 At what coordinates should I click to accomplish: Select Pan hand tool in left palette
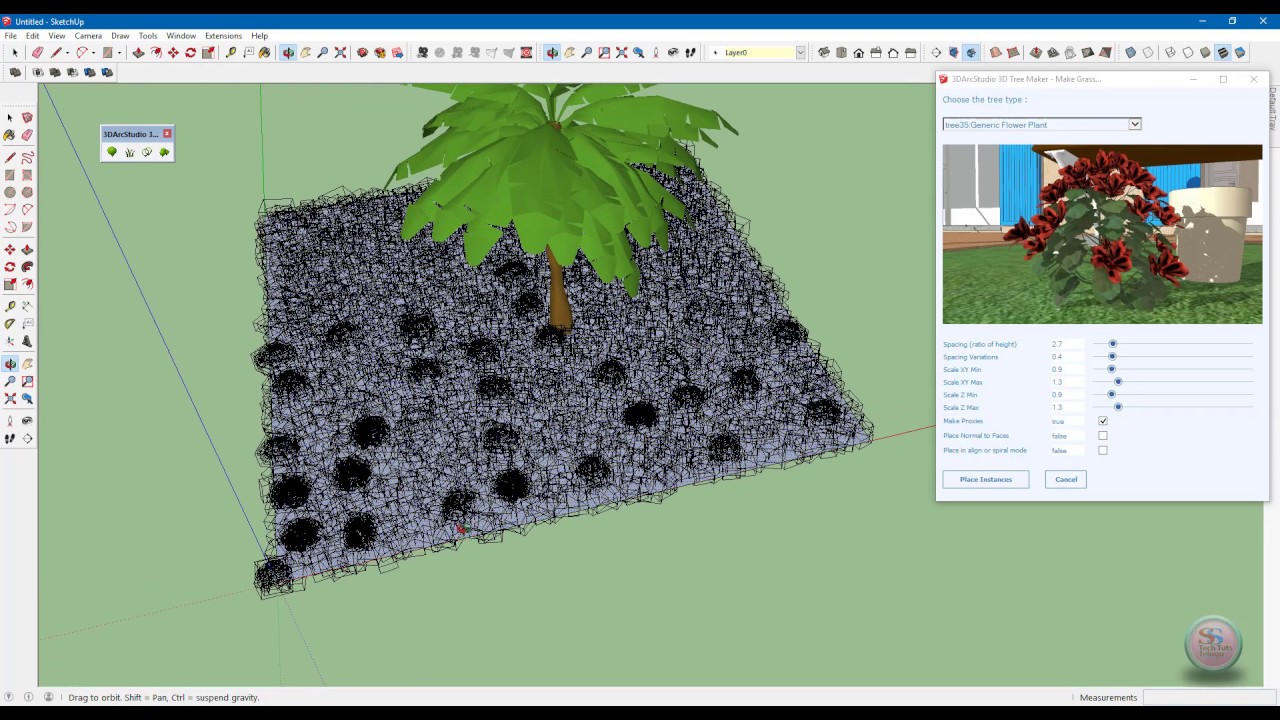(27, 364)
